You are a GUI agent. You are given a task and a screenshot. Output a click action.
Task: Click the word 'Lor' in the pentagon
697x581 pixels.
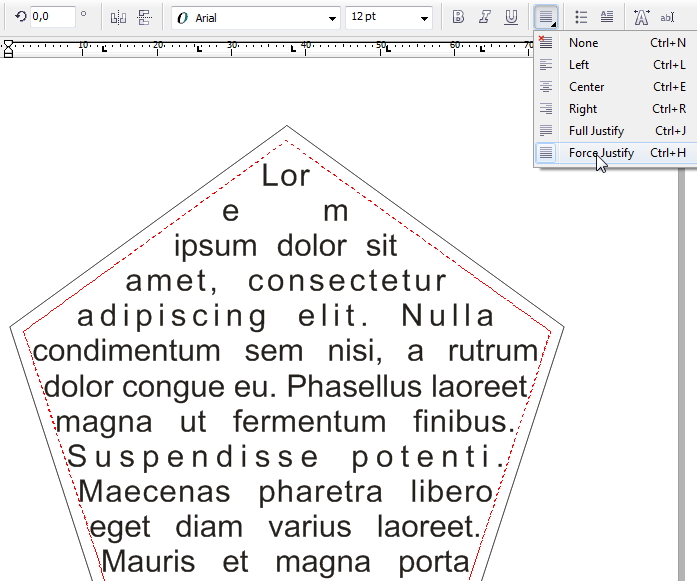(x=286, y=175)
